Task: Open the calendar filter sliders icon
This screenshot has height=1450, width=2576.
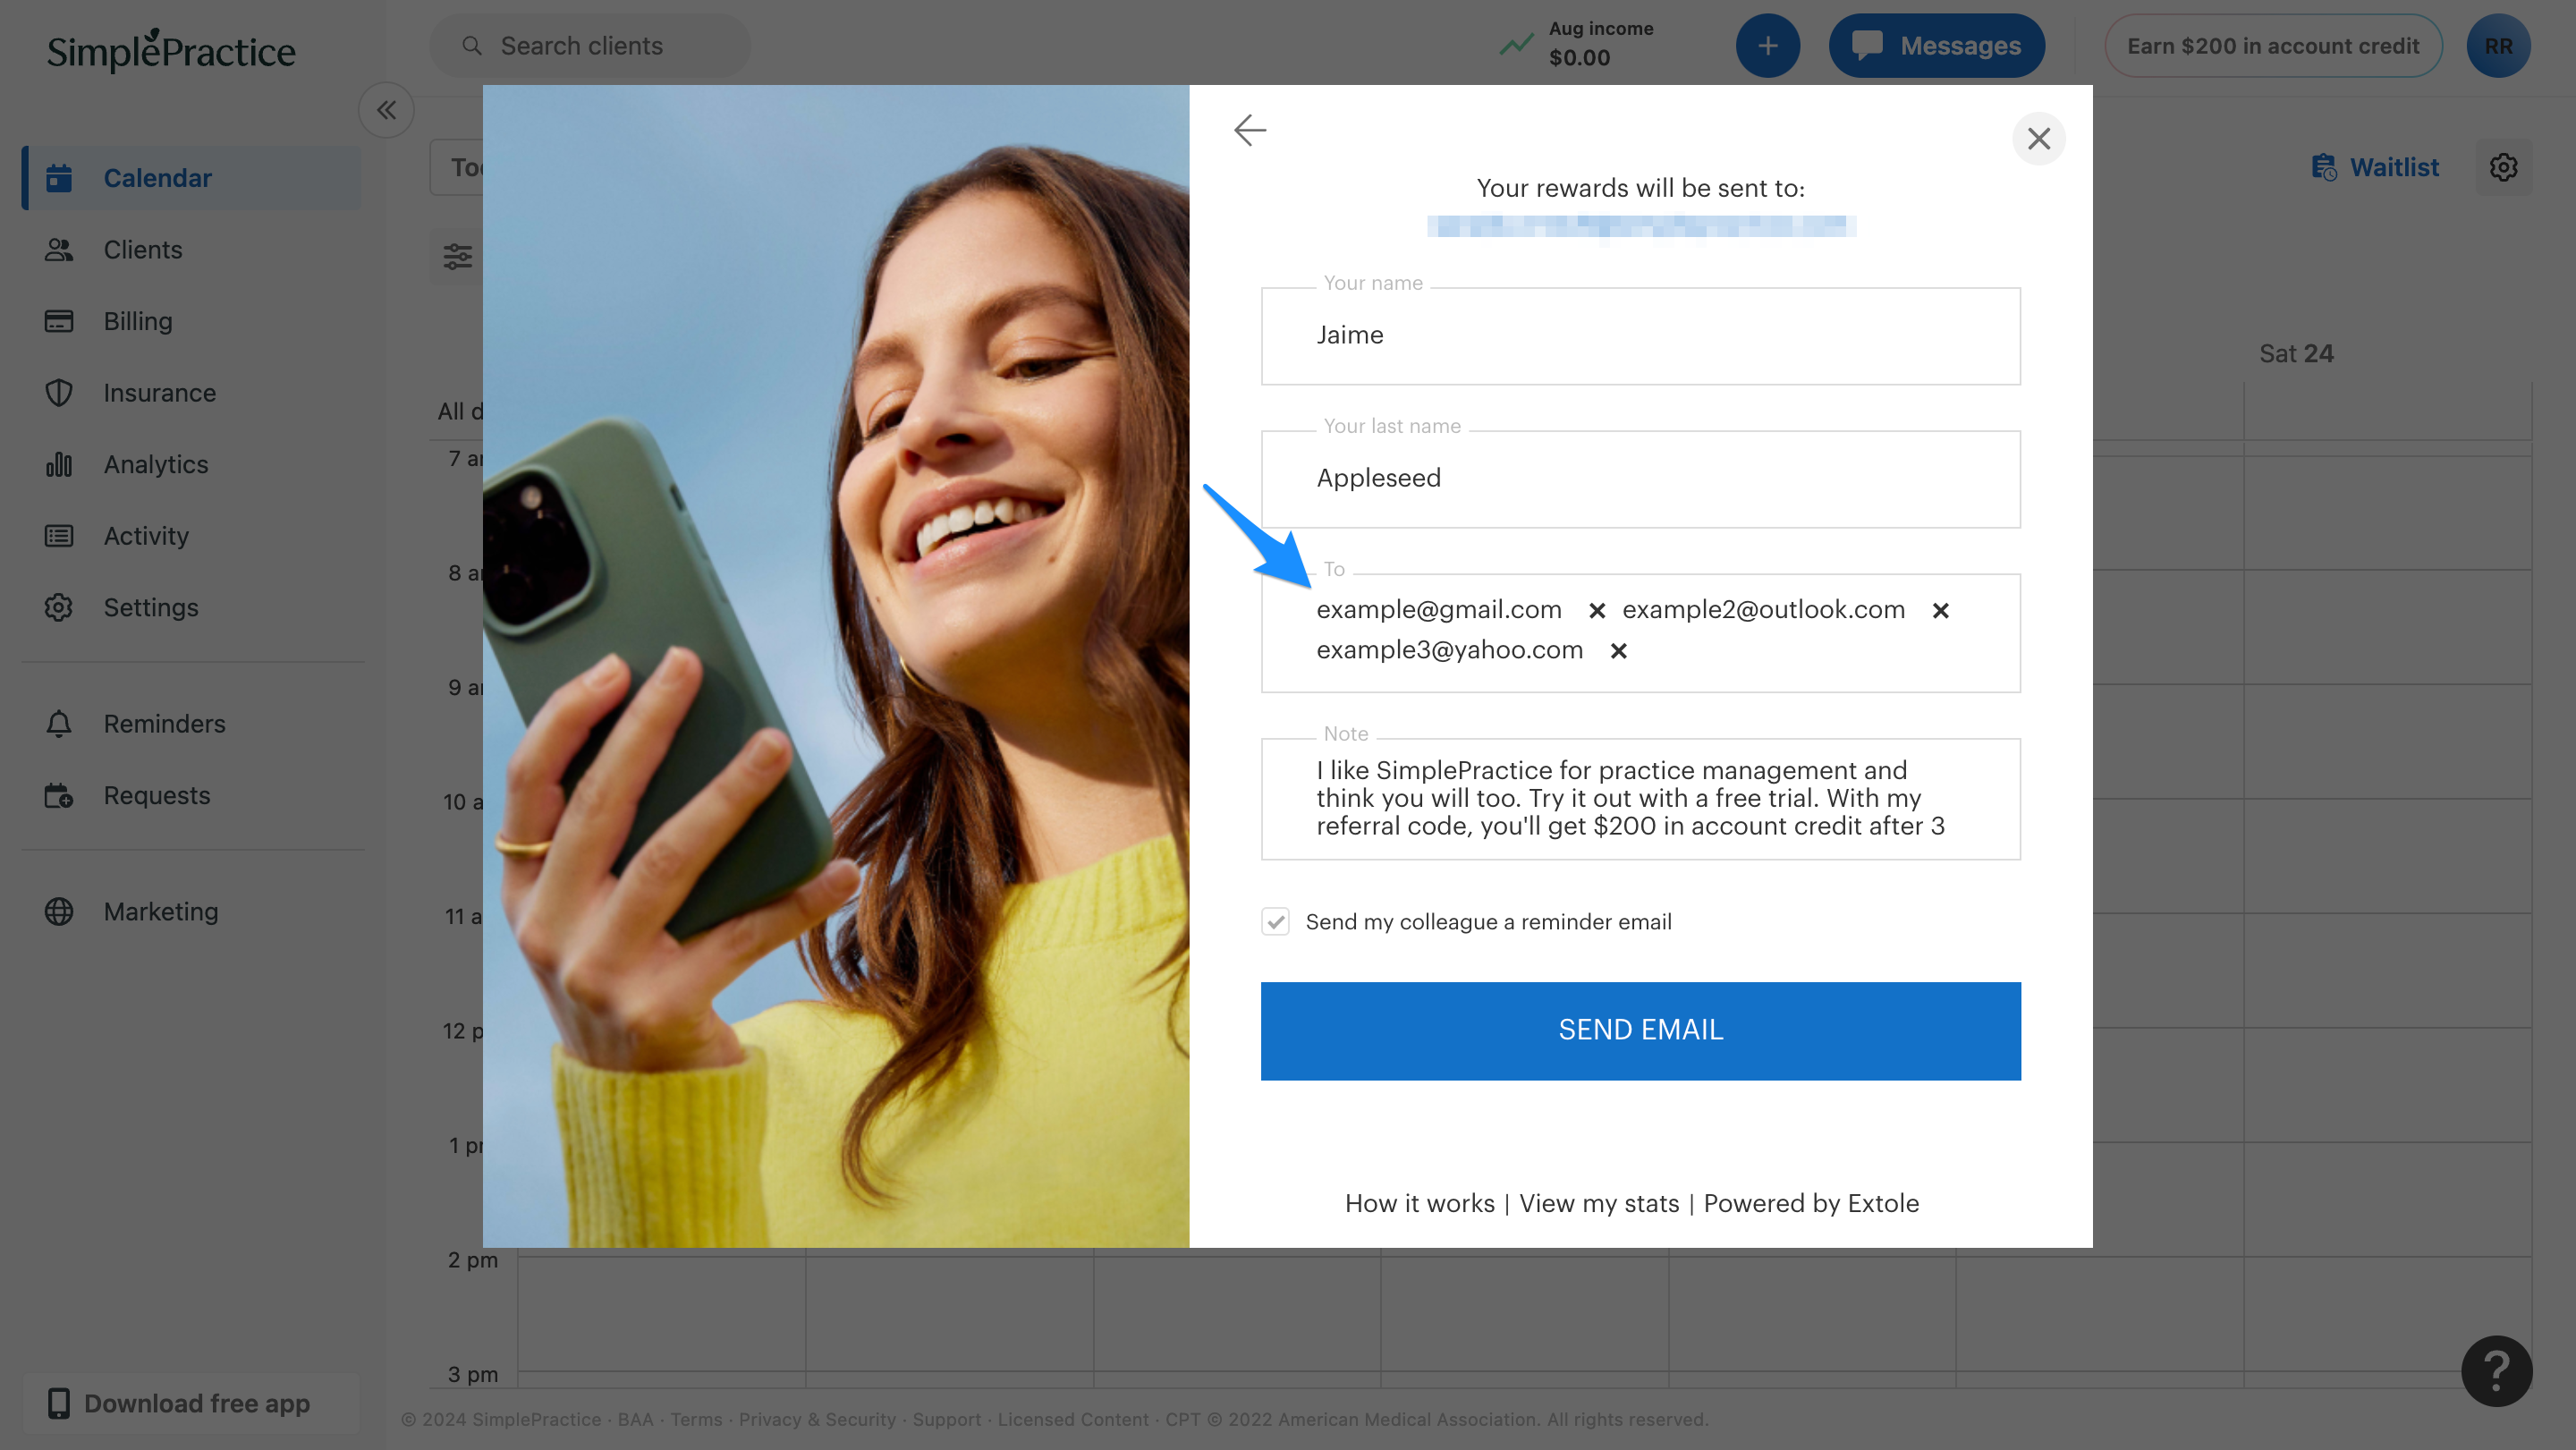Action: click(x=457, y=257)
